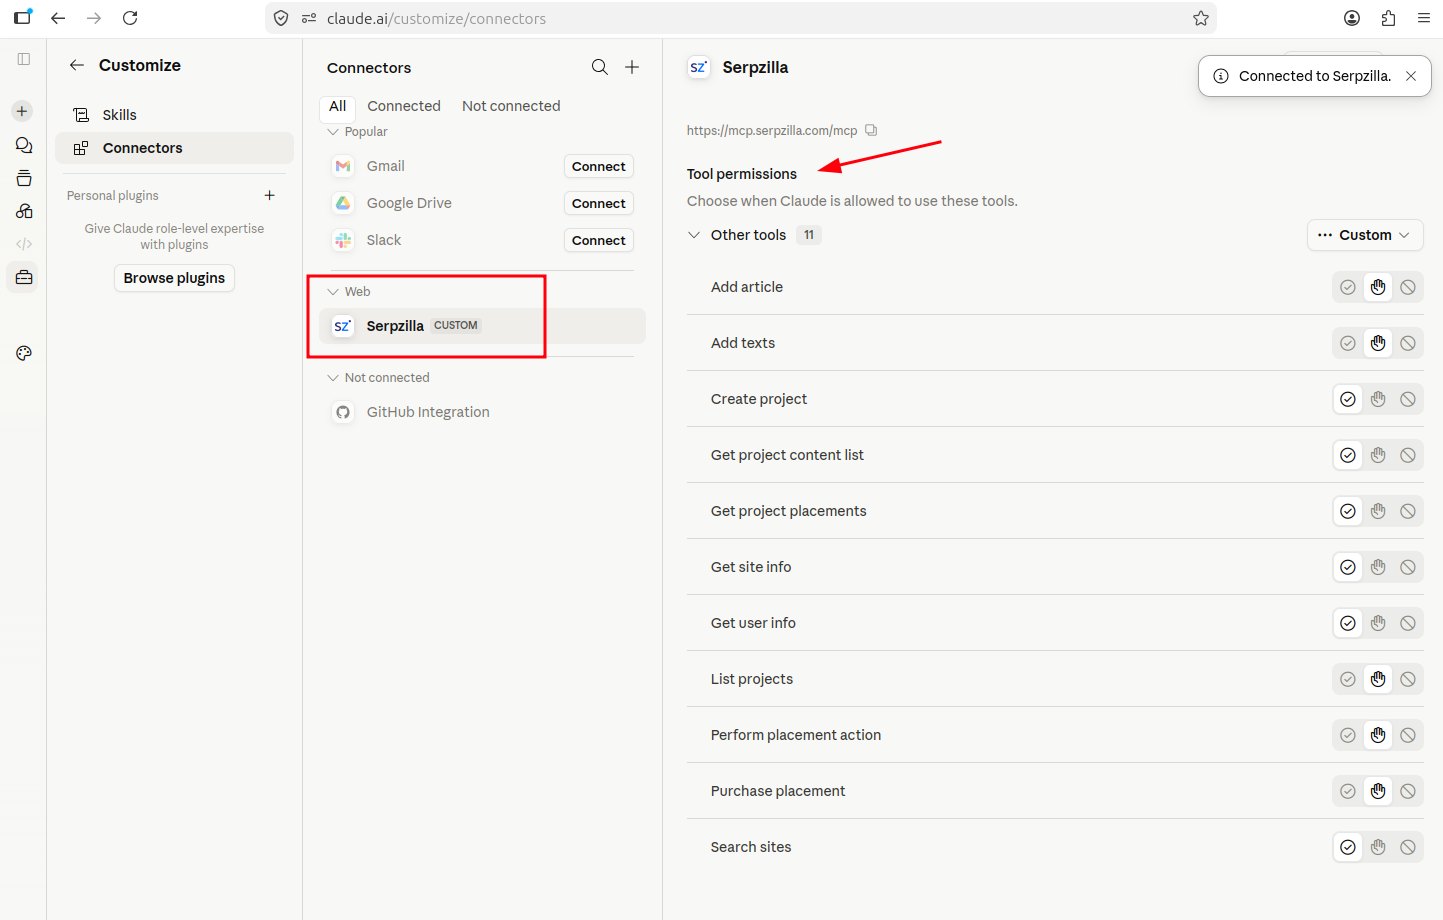
Task: Open the palette icon in left rail
Action: (24, 353)
